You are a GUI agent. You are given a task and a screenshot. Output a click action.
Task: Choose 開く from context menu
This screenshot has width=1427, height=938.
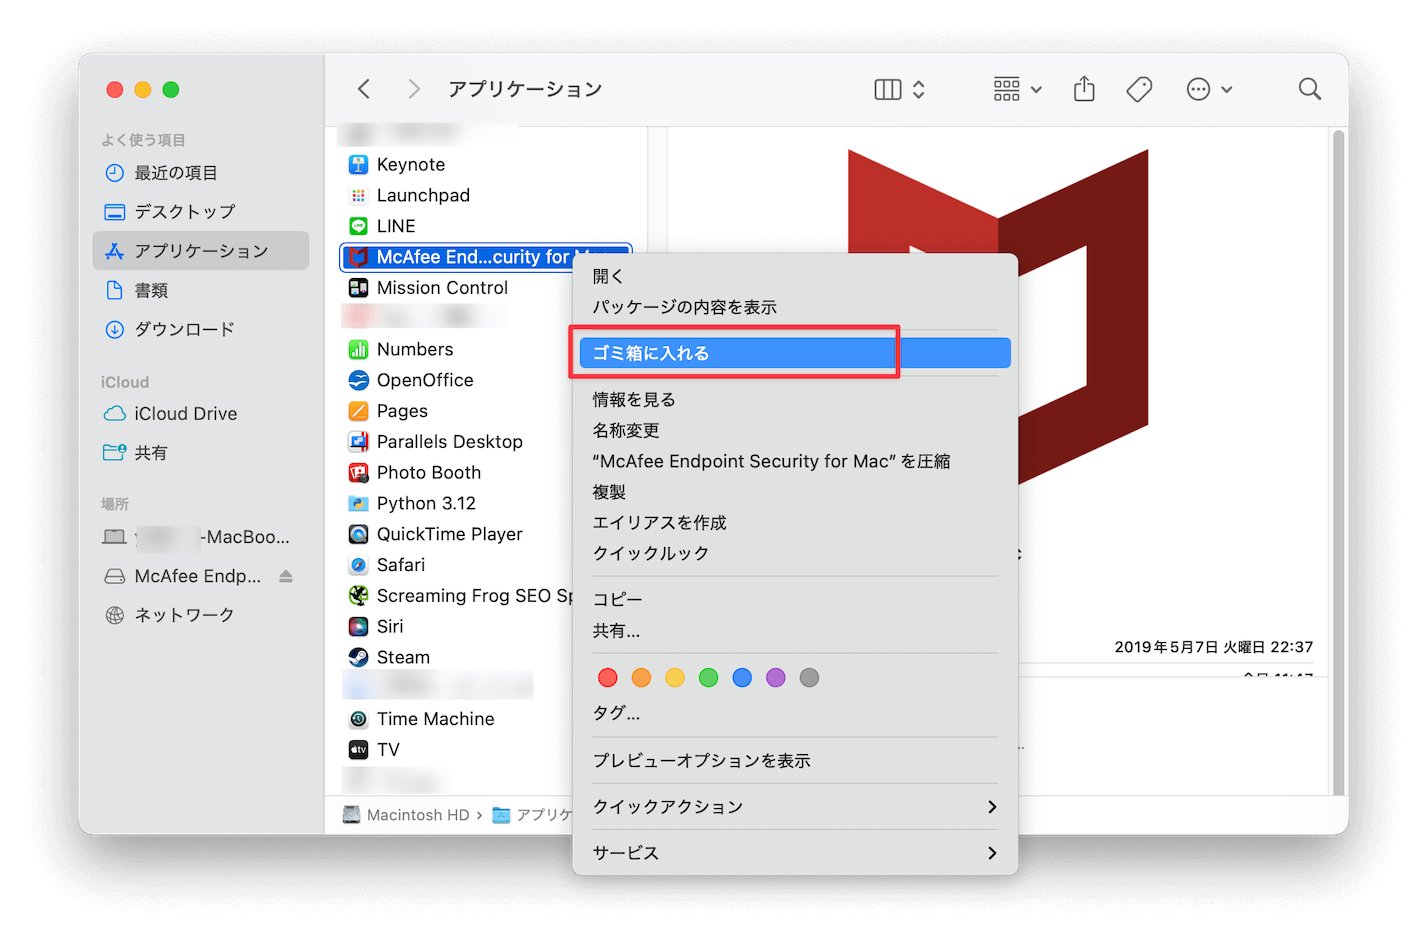[x=795, y=276]
